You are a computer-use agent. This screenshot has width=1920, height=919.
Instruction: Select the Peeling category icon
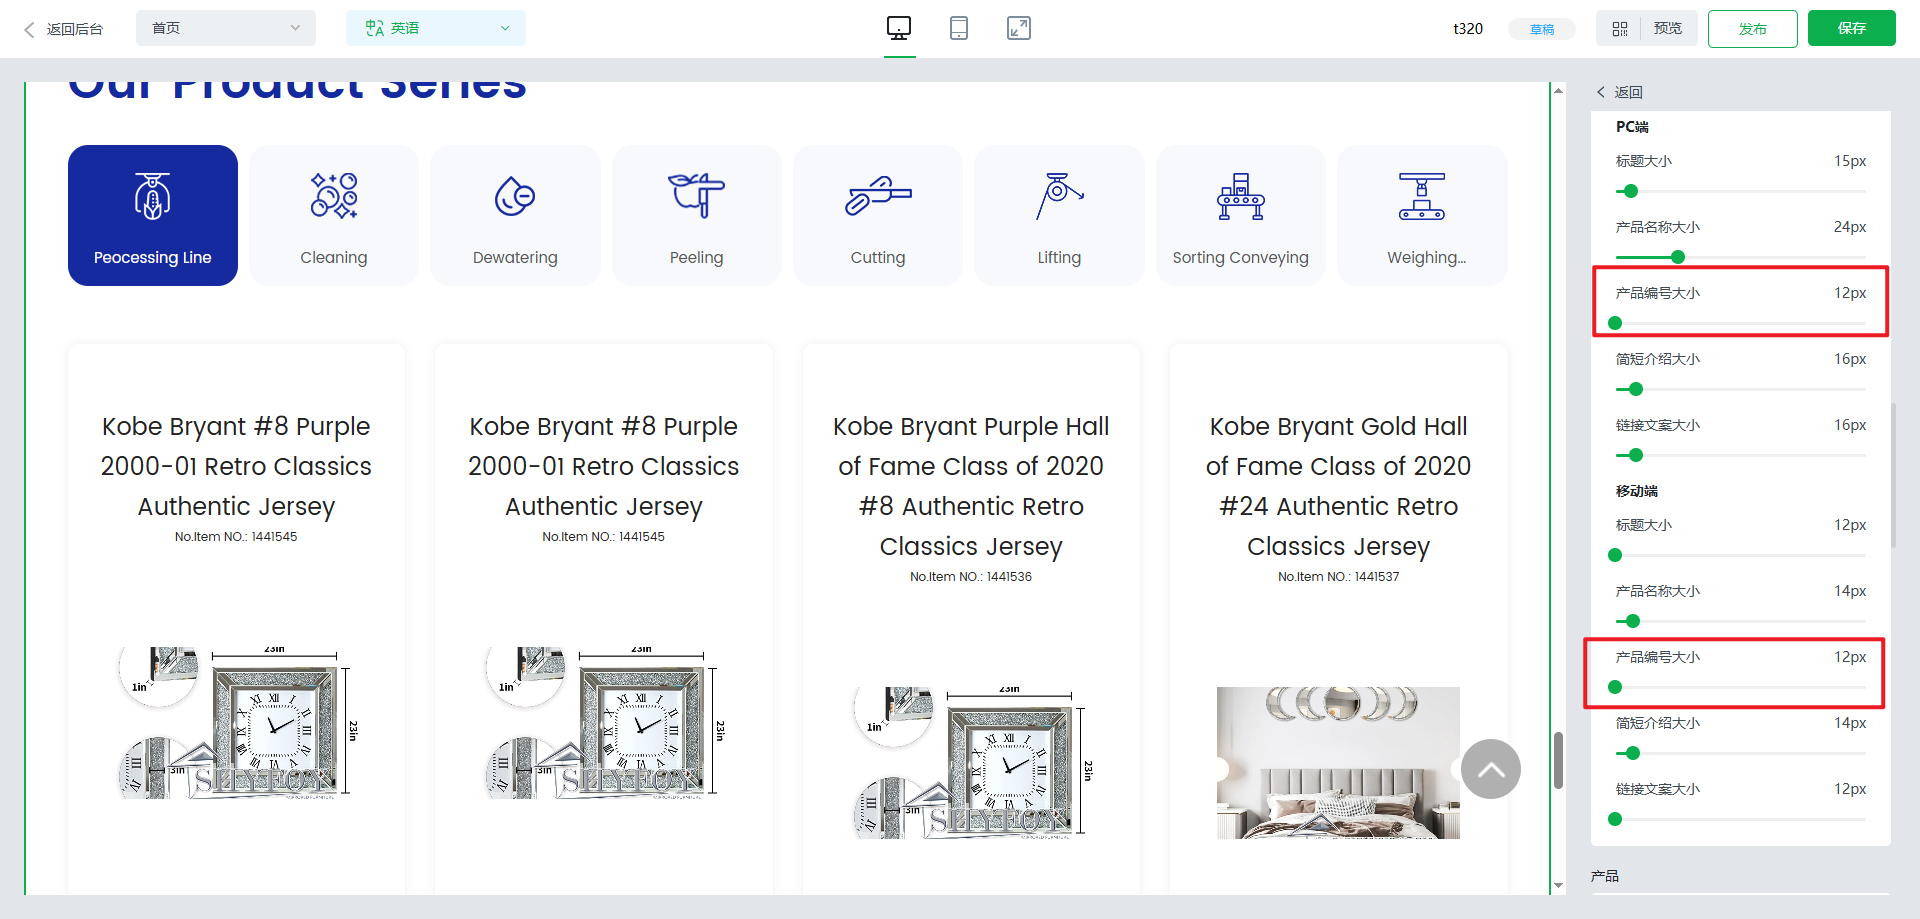coord(696,196)
